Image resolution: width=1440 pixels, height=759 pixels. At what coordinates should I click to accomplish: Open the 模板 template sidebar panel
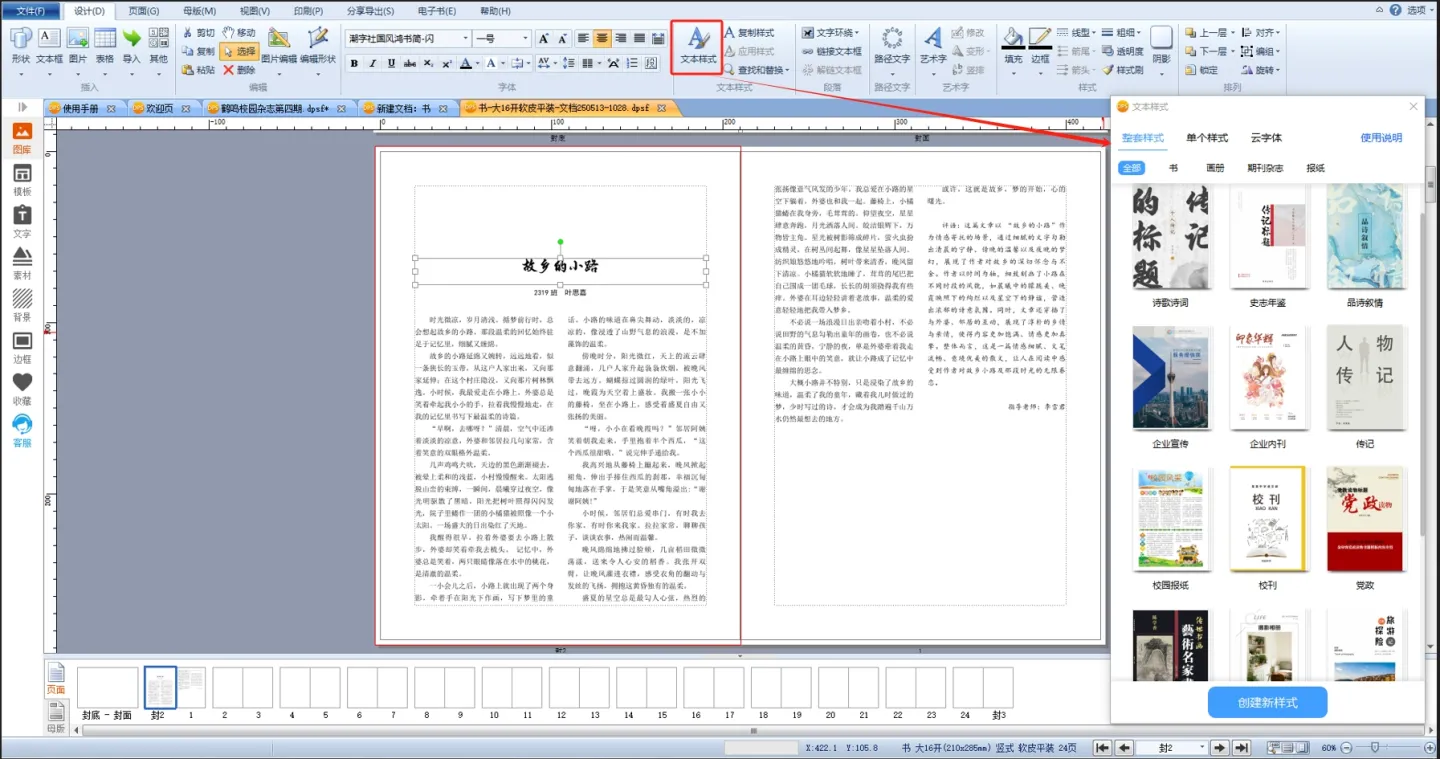[x=22, y=180]
